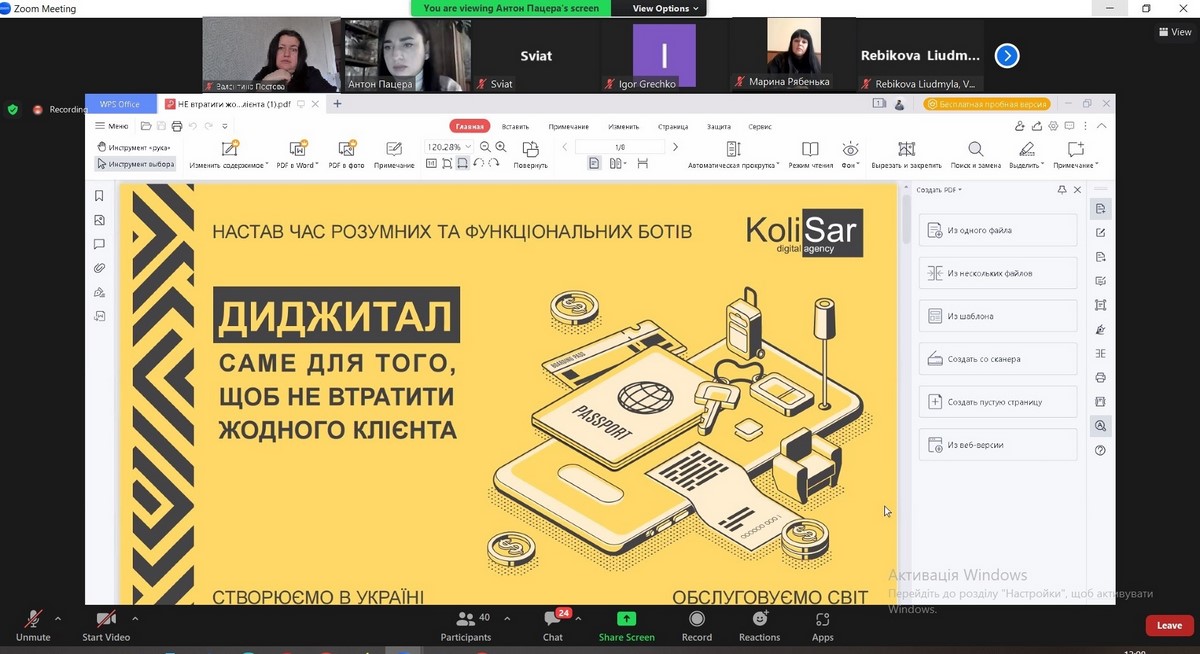Open the Защита ribbon tab
This screenshot has height=654, width=1200.
(x=718, y=127)
